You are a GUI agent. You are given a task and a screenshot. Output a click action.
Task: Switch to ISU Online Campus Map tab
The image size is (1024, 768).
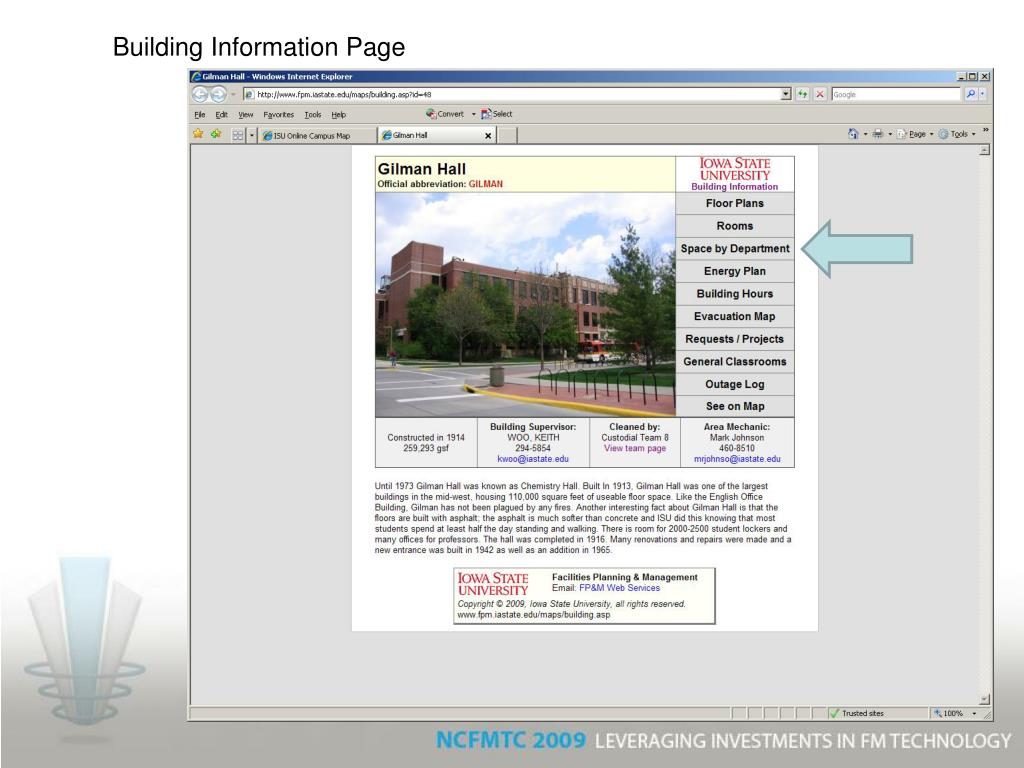click(317, 136)
